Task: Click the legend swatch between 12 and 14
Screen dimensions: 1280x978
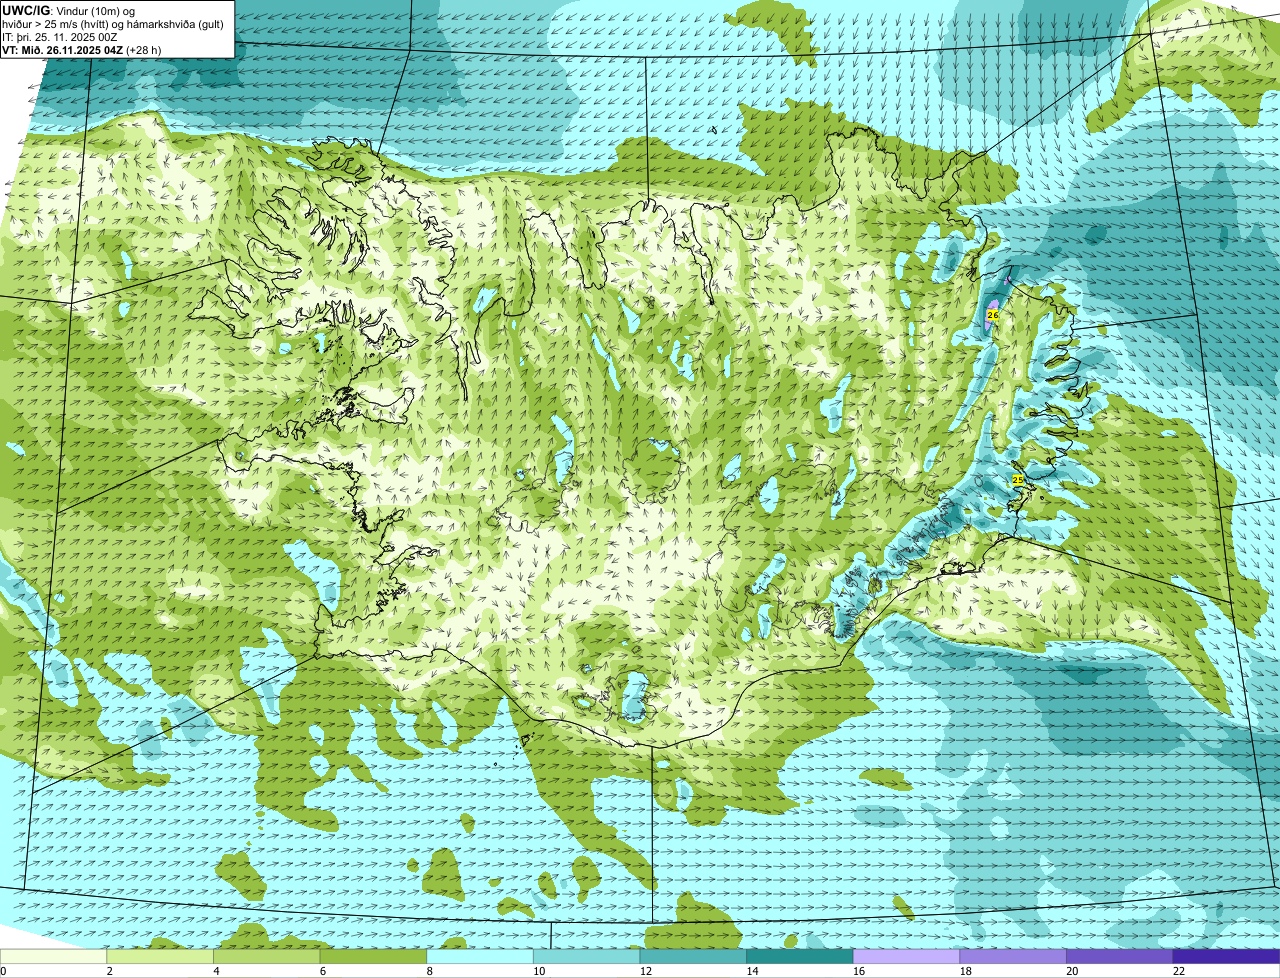Action: 693,956
